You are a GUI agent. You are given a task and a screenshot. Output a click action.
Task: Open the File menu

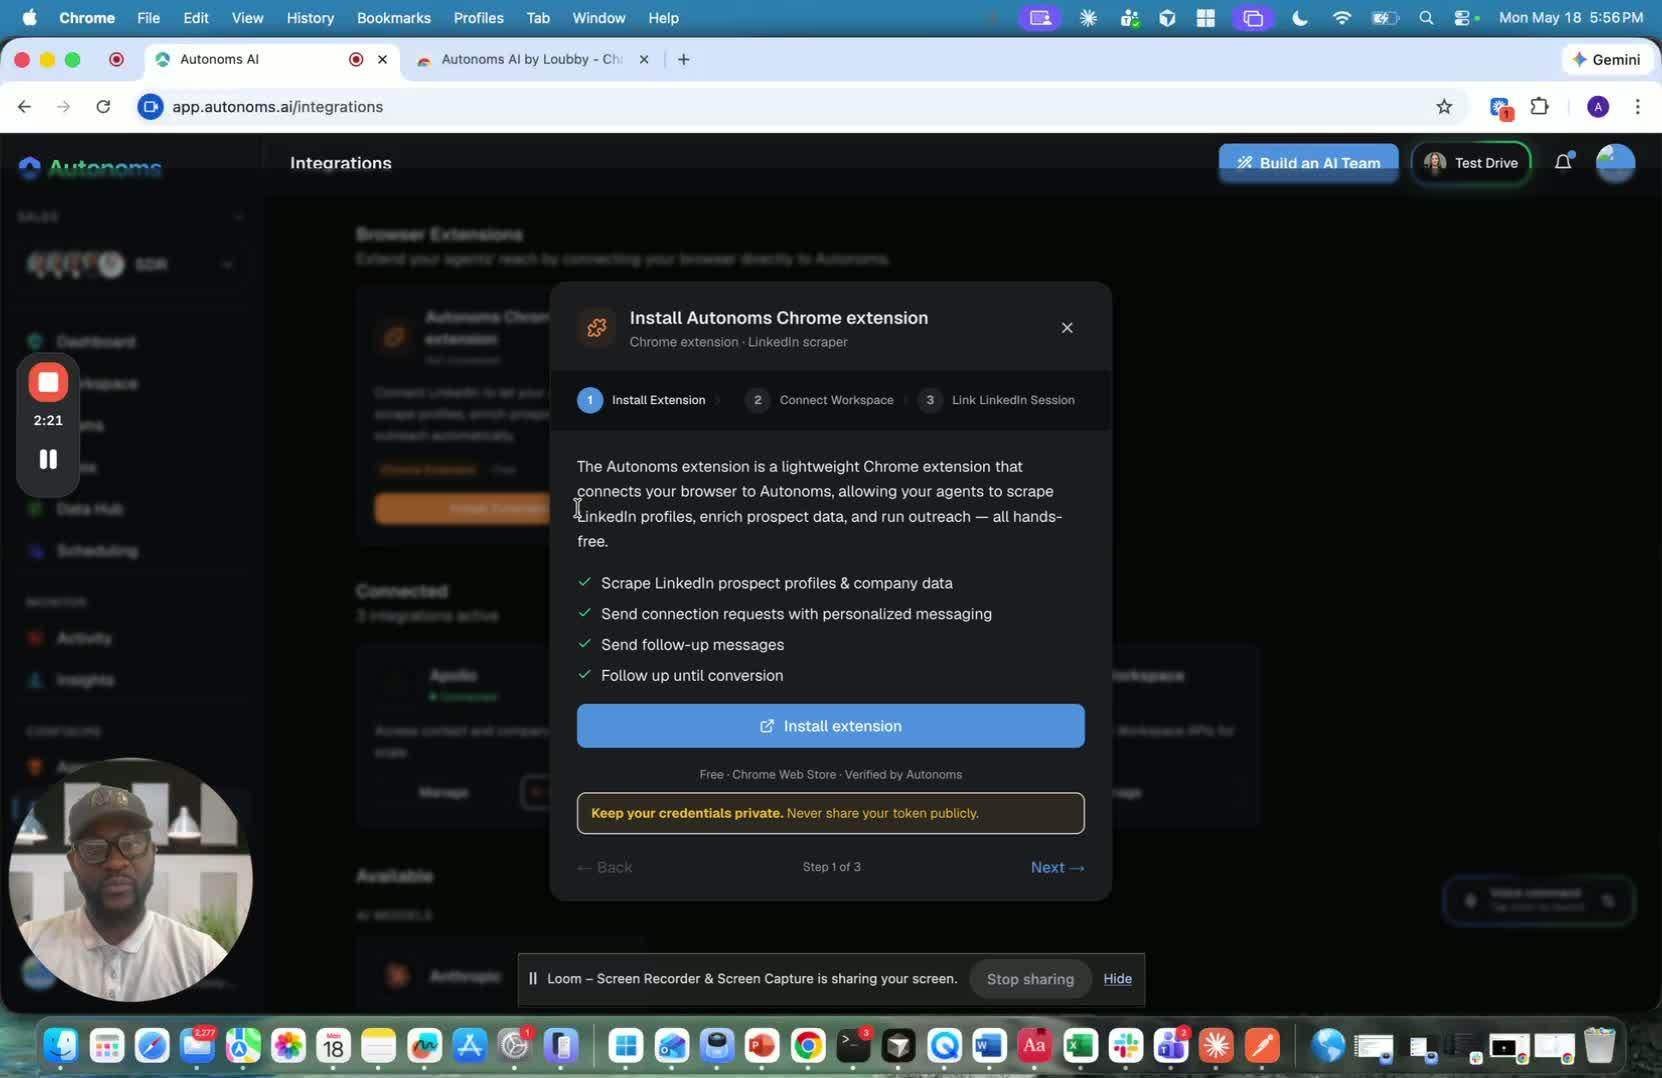pos(148,17)
